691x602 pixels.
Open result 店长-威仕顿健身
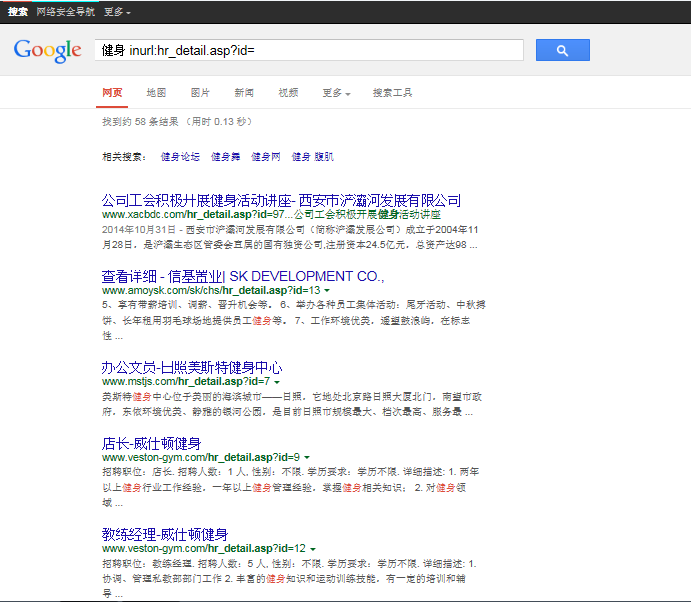point(151,443)
